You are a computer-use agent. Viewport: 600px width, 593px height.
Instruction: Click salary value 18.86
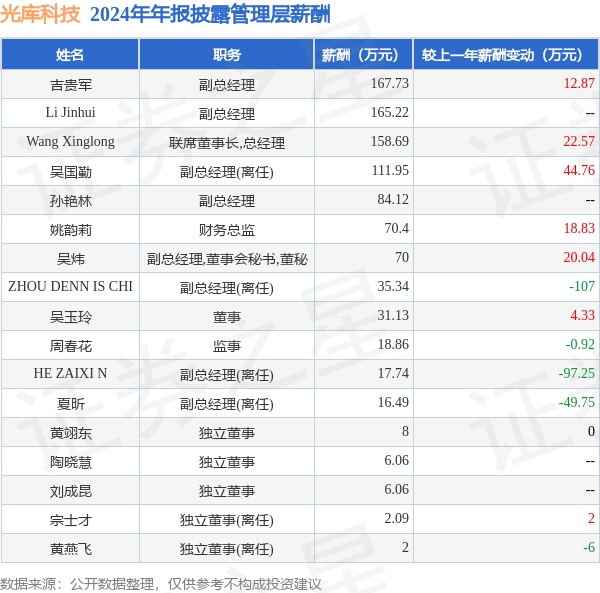393,344
